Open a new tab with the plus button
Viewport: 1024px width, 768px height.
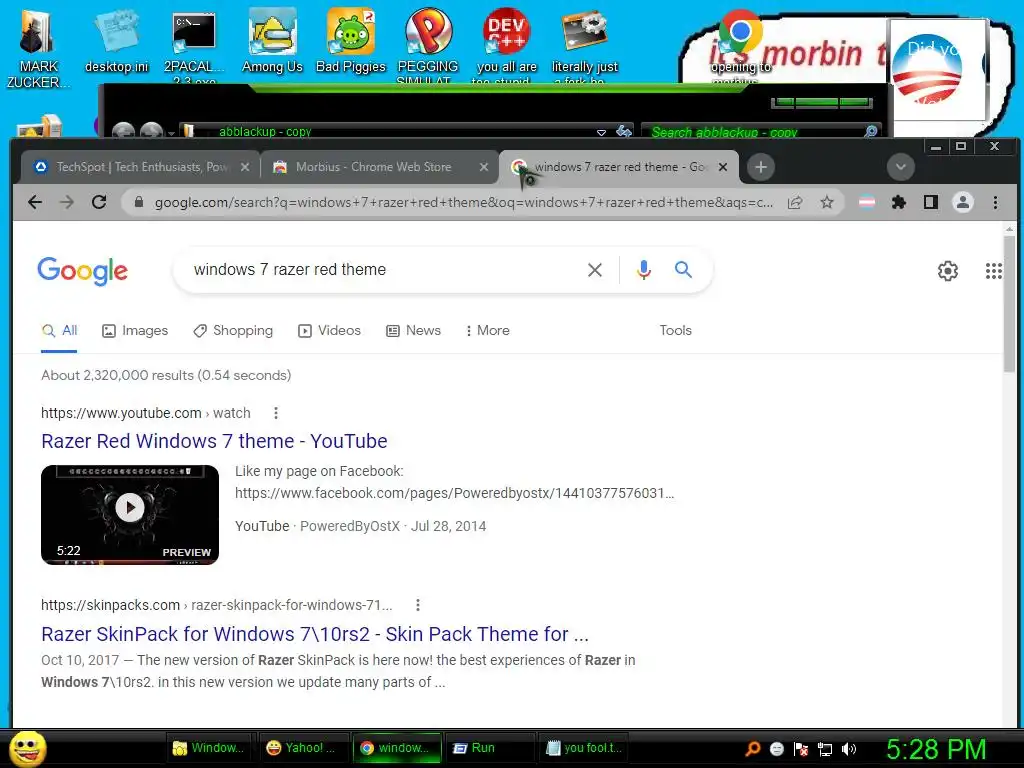[x=761, y=167]
